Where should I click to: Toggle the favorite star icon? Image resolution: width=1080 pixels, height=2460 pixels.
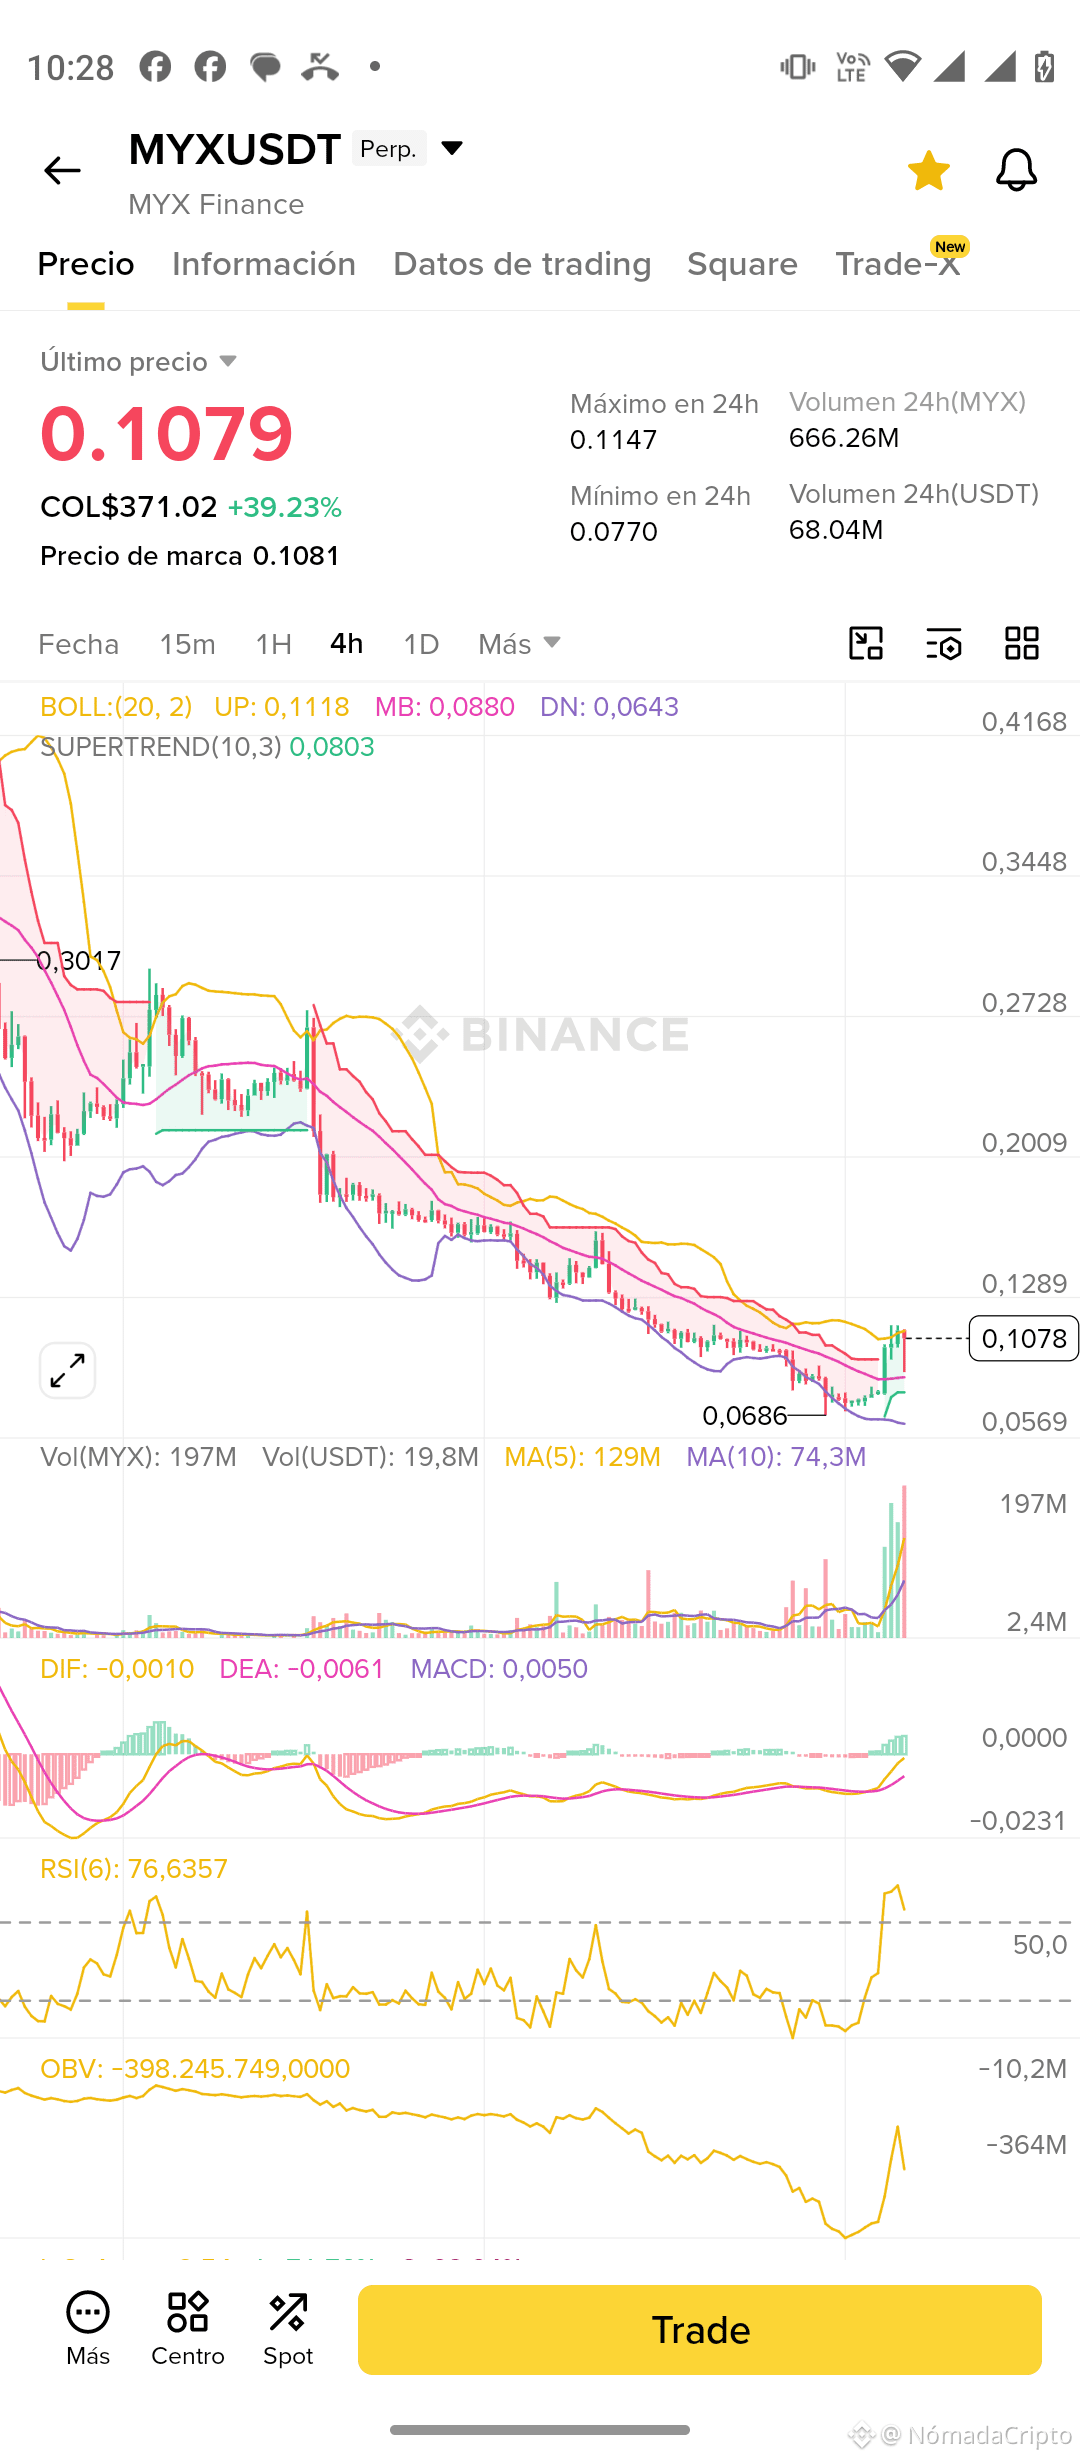(929, 170)
